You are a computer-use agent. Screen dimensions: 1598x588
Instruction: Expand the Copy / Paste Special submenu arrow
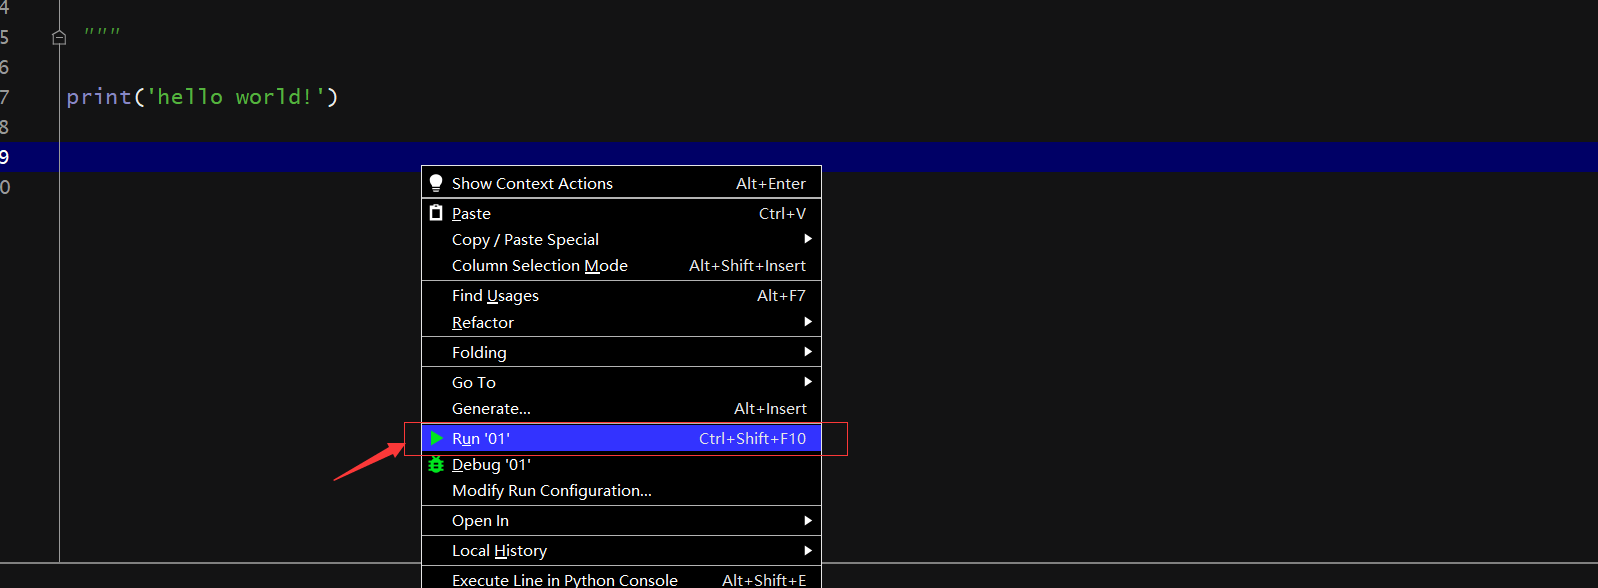pyautogui.click(x=808, y=239)
